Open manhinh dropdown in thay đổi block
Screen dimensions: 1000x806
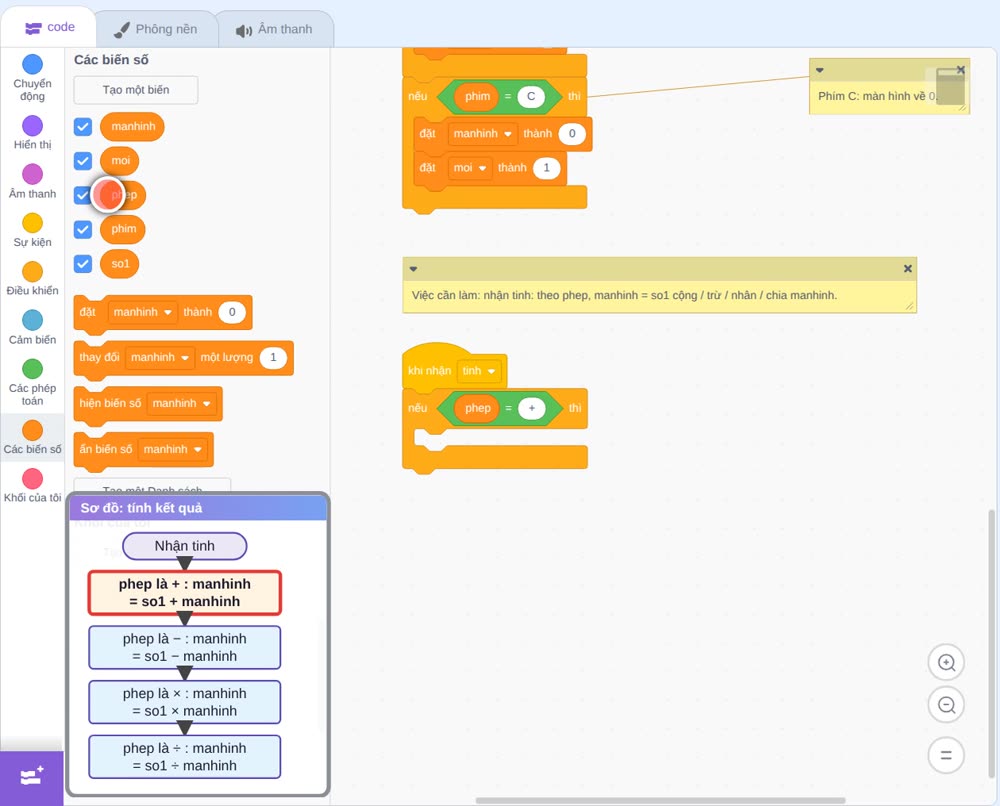click(x=159, y=358)
